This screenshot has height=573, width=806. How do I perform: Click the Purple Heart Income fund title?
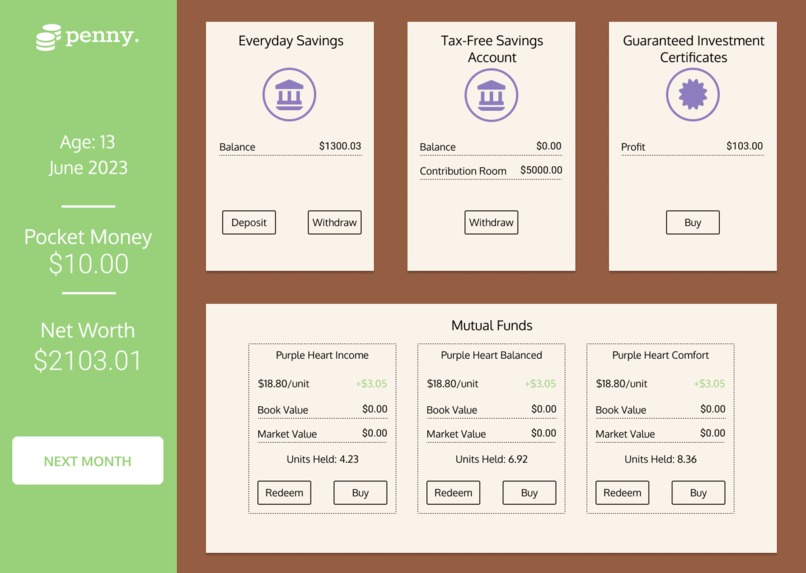pyautogui.click(x=322, y=355)
